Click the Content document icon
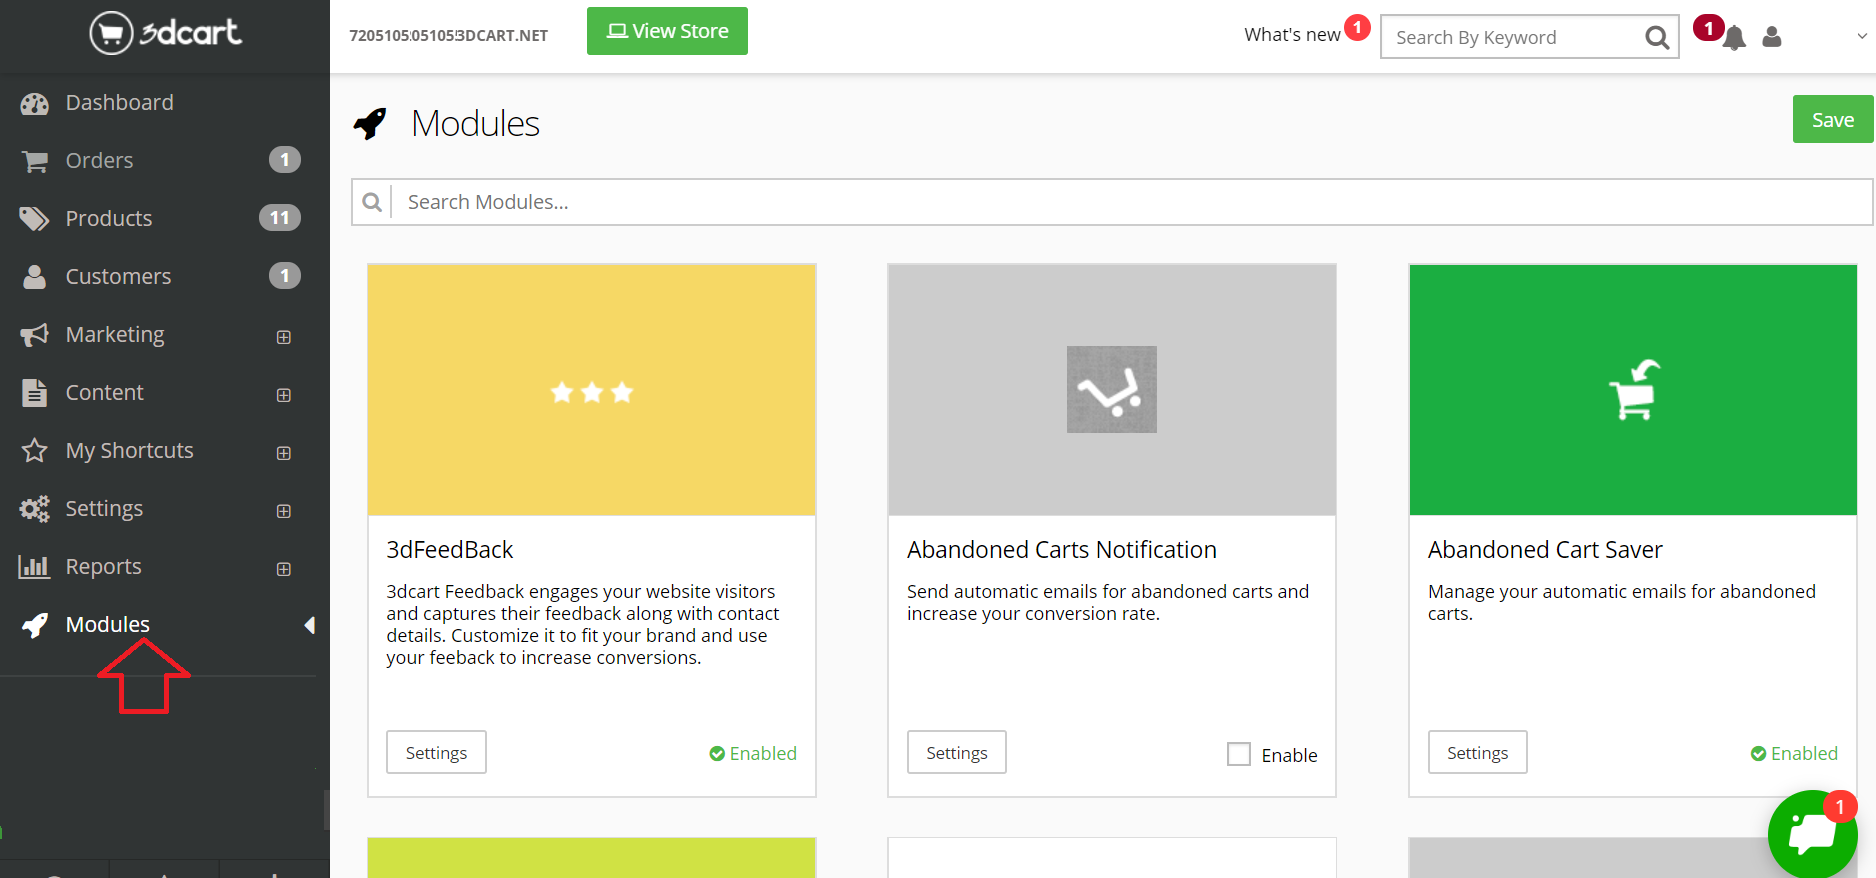 point(35,393)
